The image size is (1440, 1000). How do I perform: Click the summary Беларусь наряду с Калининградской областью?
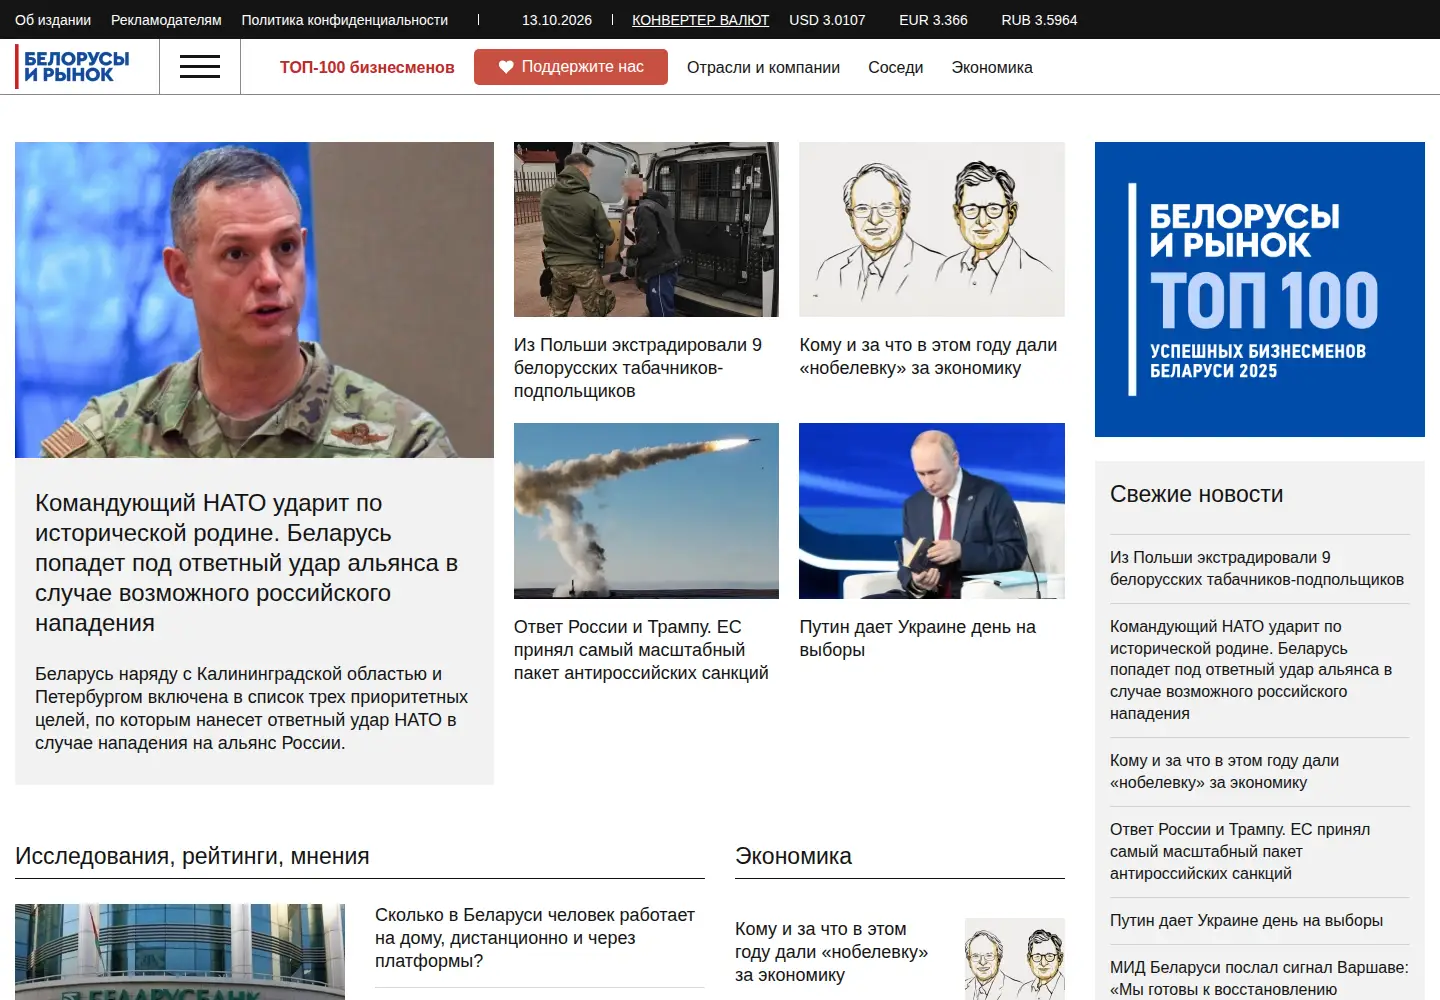pyautogui.click(x=251, y=708)
